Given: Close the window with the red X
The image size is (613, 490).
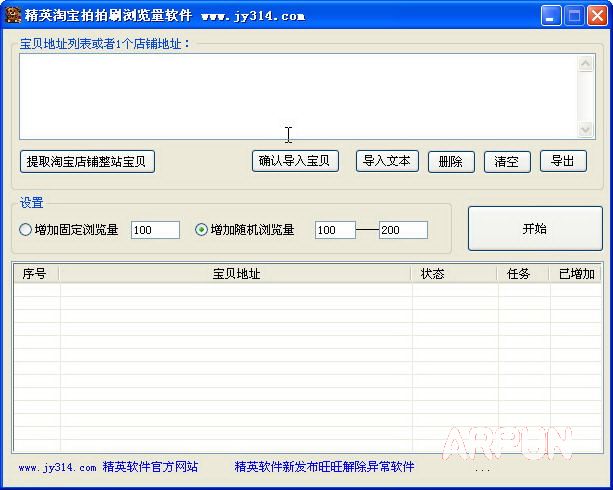Looking at the screenshot, I should coord(597,16).
